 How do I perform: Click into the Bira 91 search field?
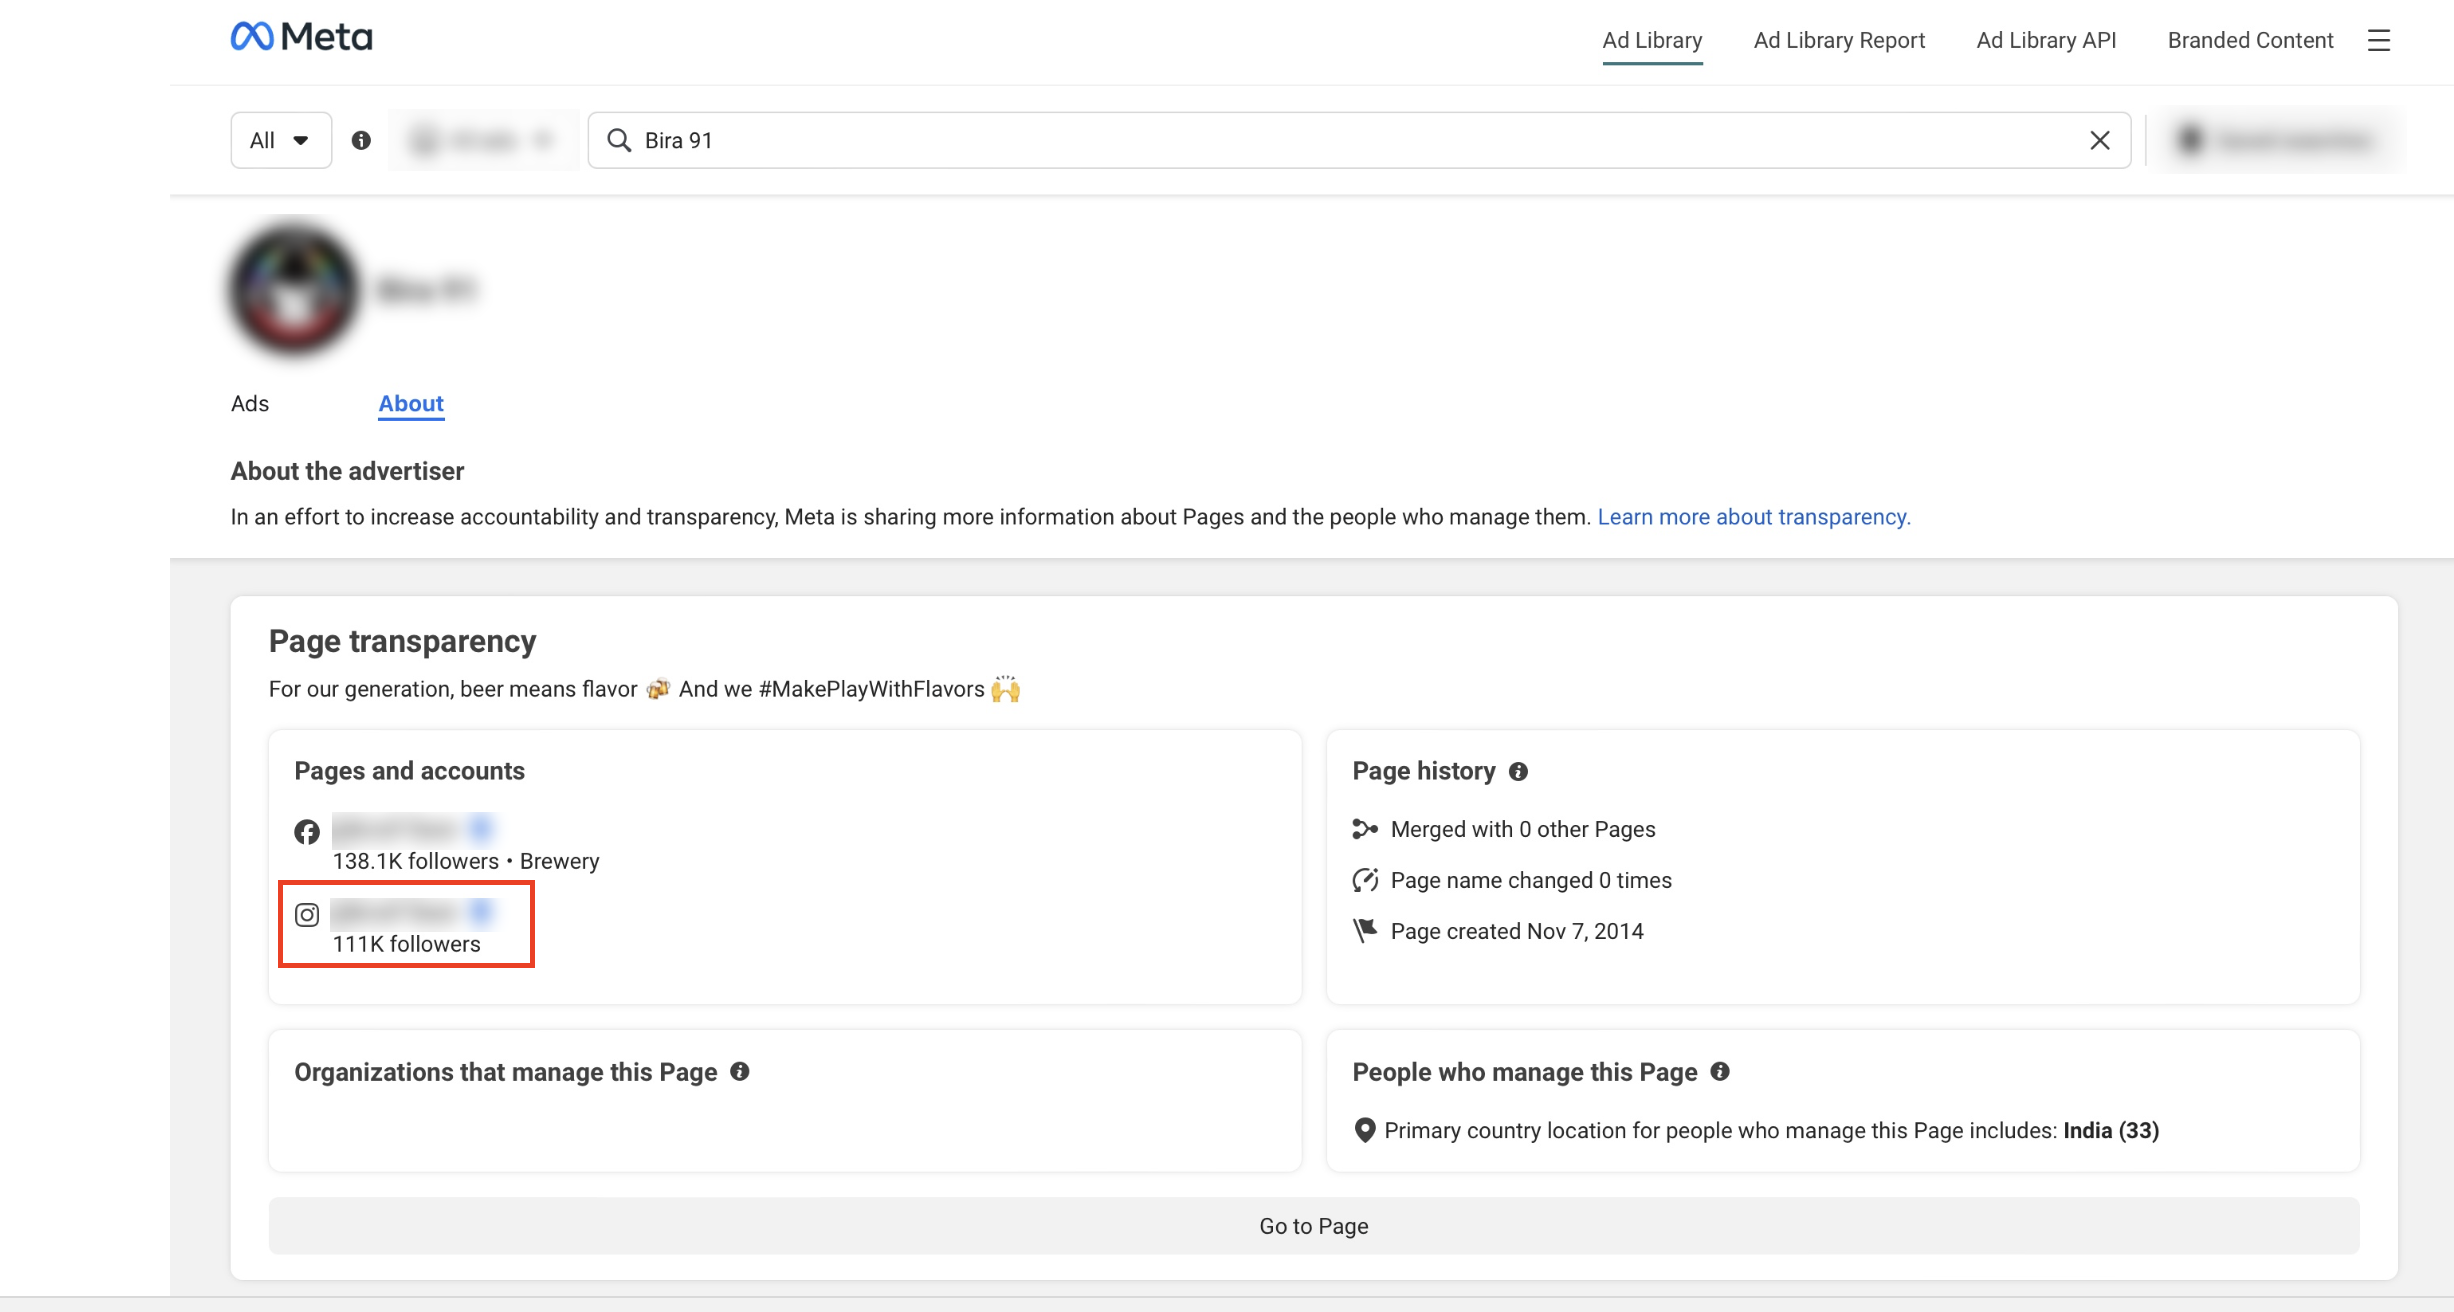pyautogui.click(x=1359, y=140)
